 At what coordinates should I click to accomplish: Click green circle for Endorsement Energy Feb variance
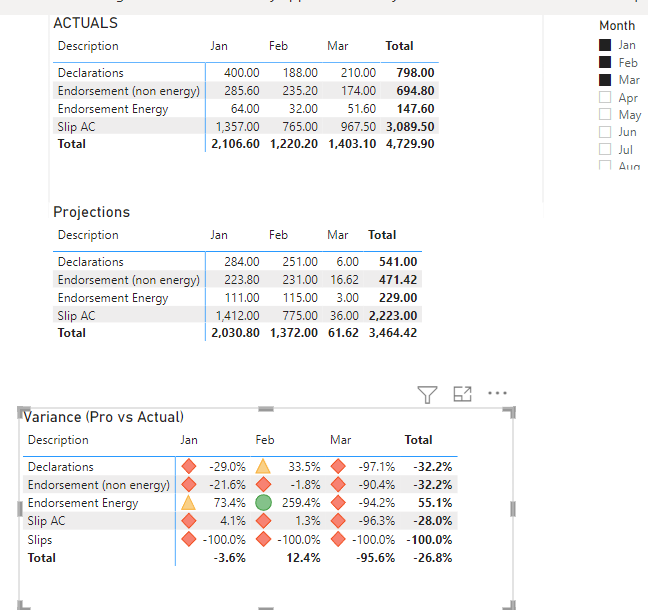coord(263,503)
